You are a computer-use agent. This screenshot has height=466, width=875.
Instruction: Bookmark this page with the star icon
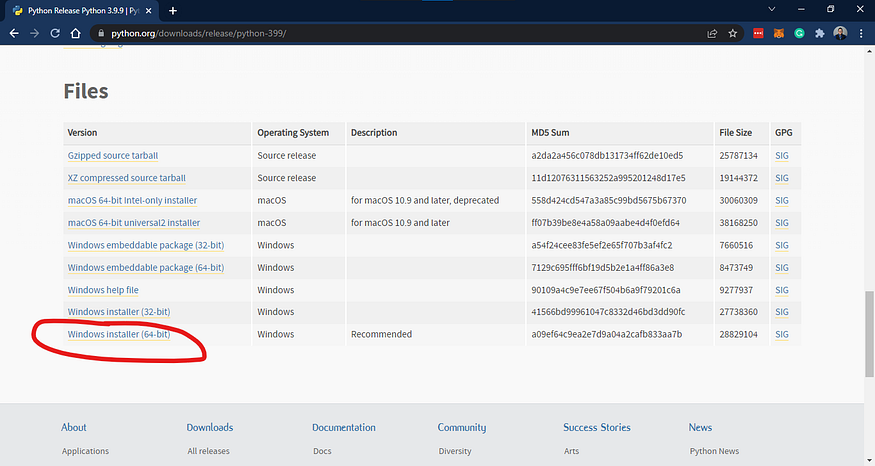point(733,33)
